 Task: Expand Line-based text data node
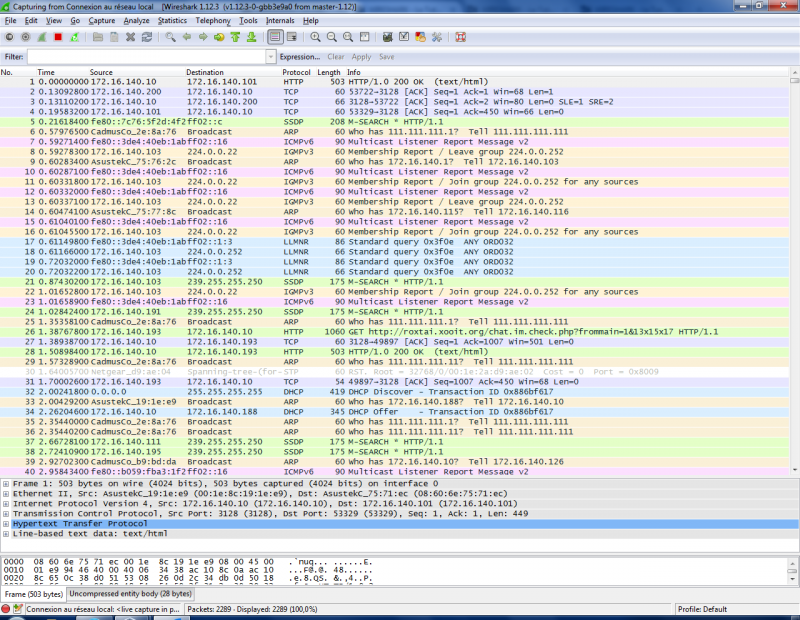(x=6, y=534)
